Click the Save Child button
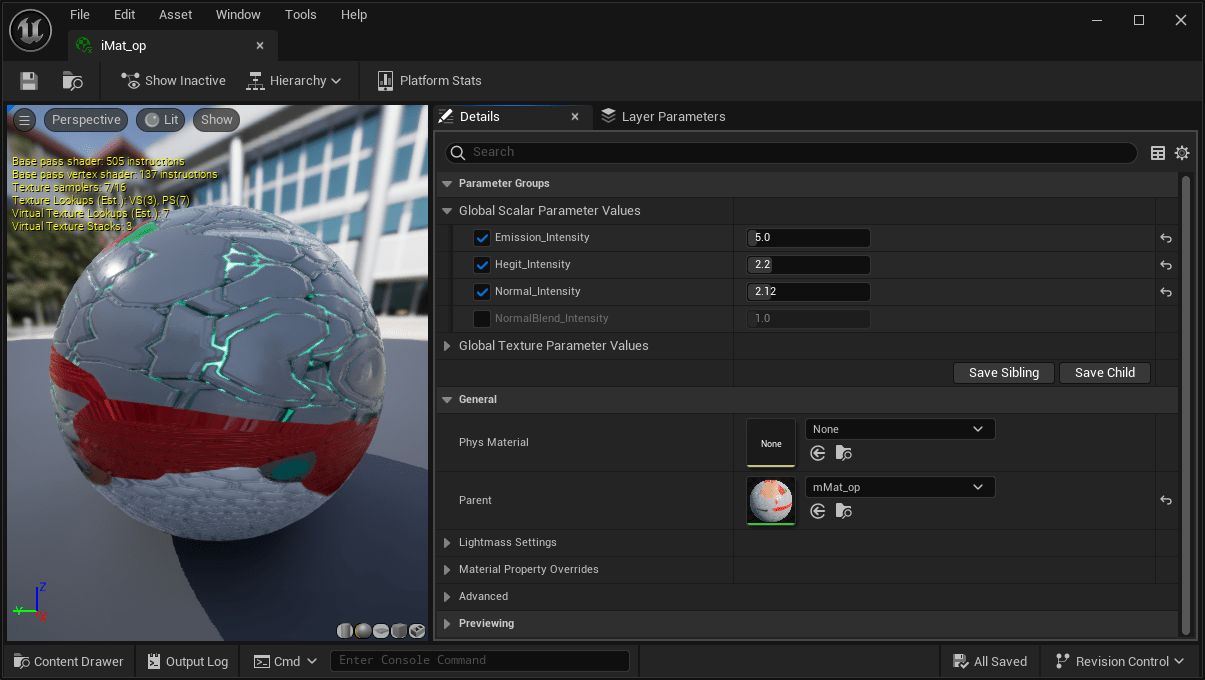This screenshot has width=1205, height=680. 1105,373
